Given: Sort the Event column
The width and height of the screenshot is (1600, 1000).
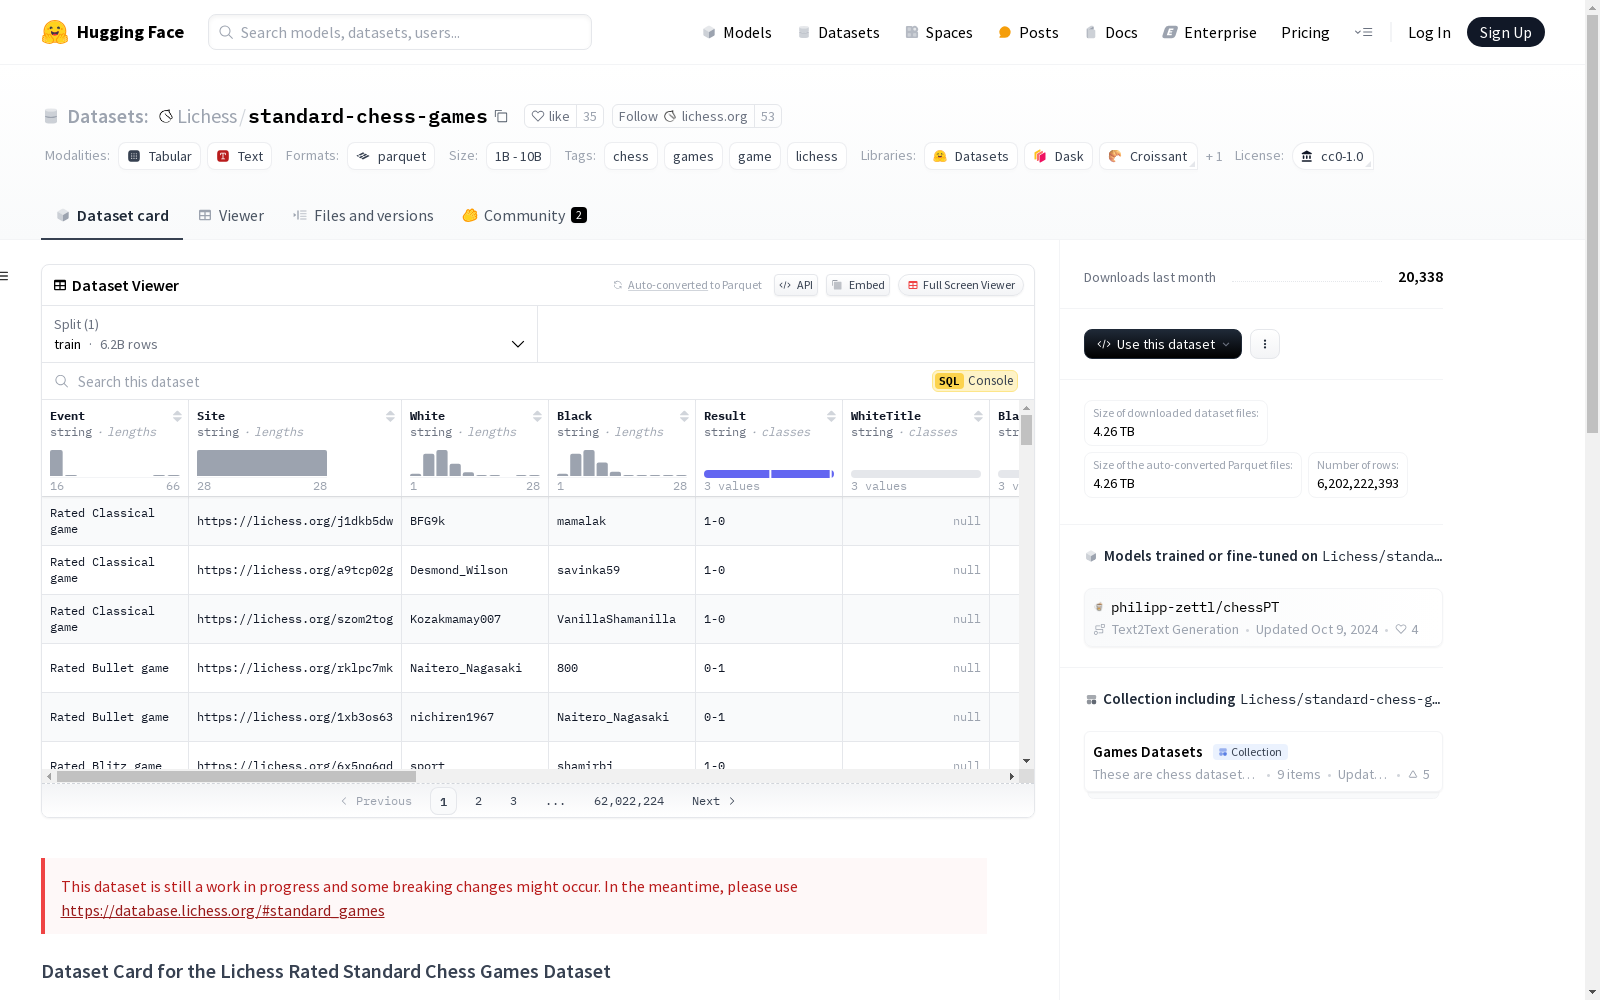Looking at the screenshot, I should [177, 416].
